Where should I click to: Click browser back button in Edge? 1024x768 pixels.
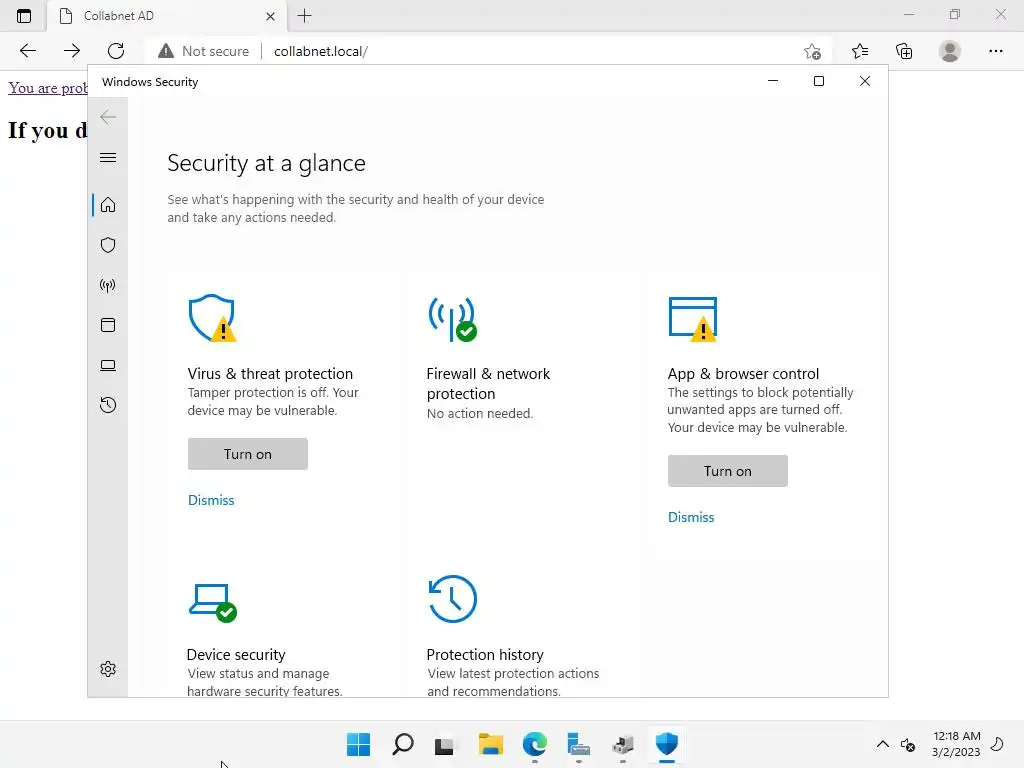(28, 51)
